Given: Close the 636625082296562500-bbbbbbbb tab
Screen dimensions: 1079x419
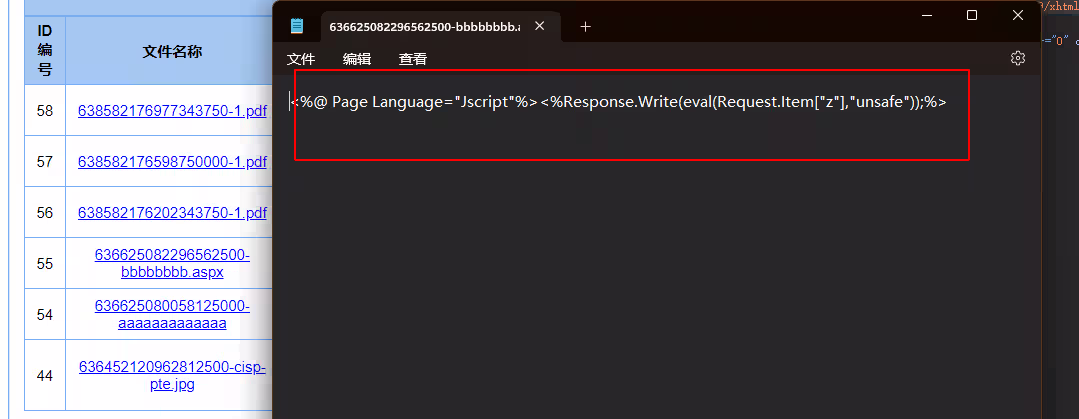Looking at the screenshot, I should coord(540,26).
